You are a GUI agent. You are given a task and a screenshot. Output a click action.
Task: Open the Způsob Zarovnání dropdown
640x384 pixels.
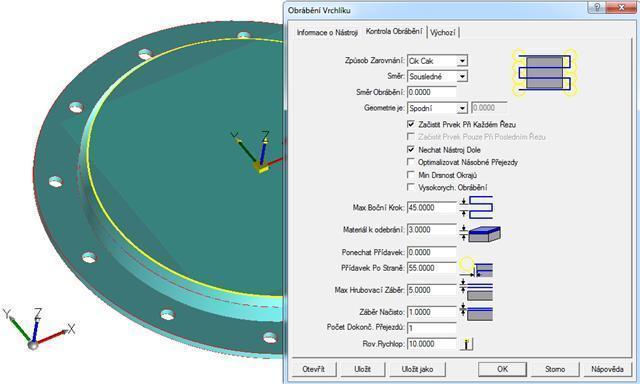(462, 61)
